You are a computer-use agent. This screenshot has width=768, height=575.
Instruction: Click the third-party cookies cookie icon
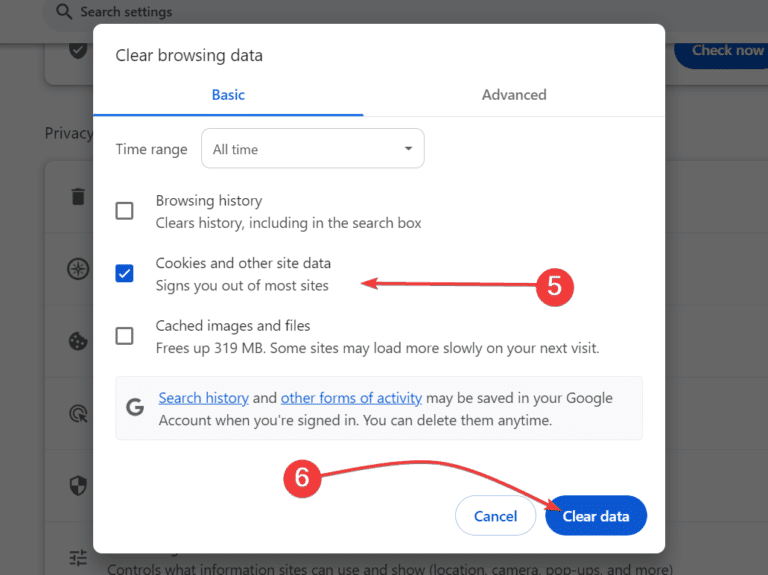pos(78,341)
